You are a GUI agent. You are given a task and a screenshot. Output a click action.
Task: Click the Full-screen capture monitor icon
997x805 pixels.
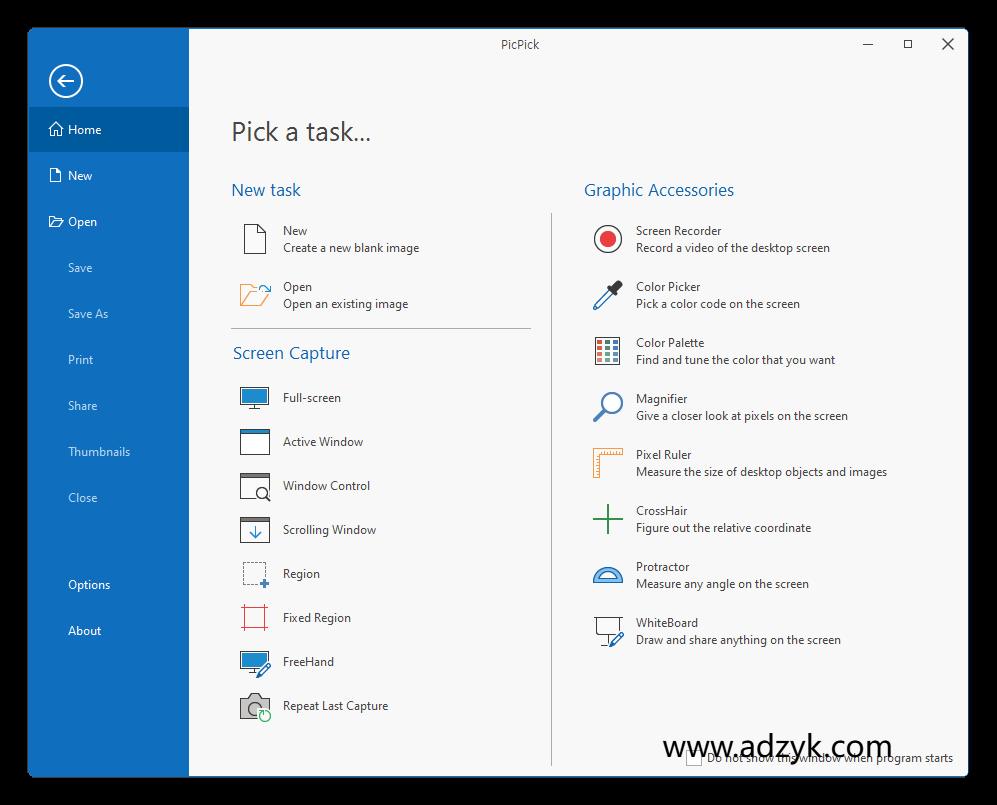tap(254, 398)
